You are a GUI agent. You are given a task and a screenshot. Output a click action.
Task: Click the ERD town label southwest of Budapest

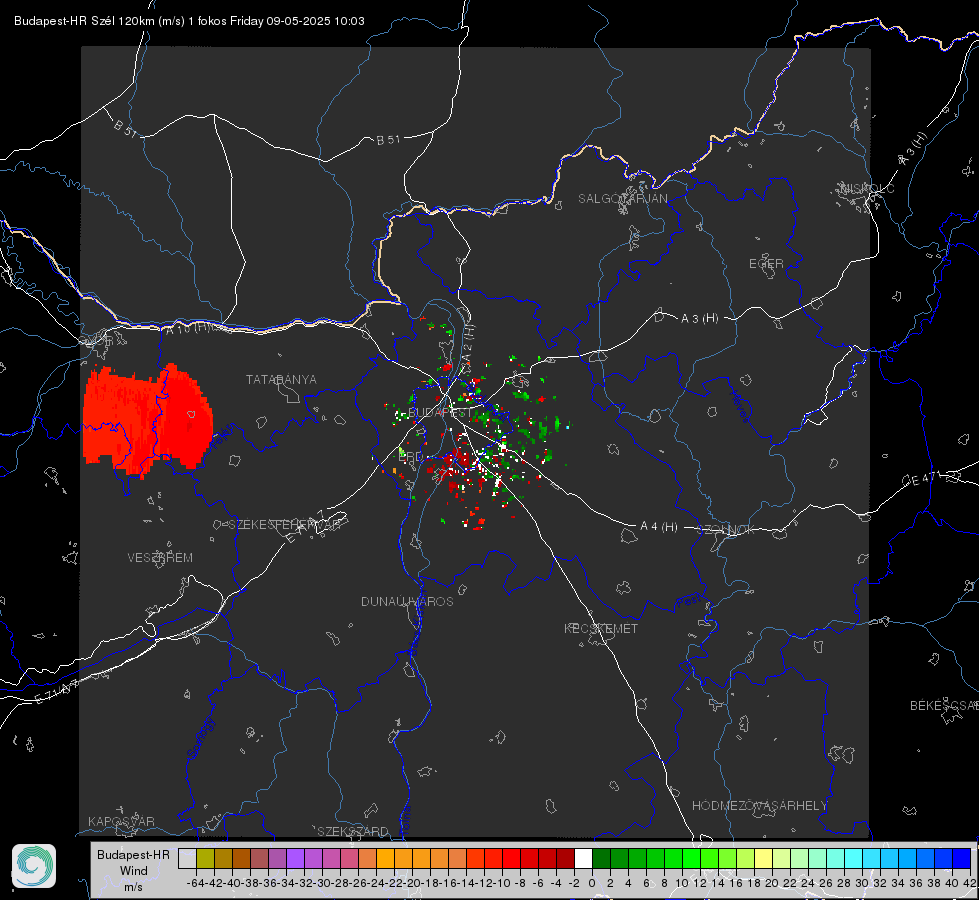pos(410,457)
